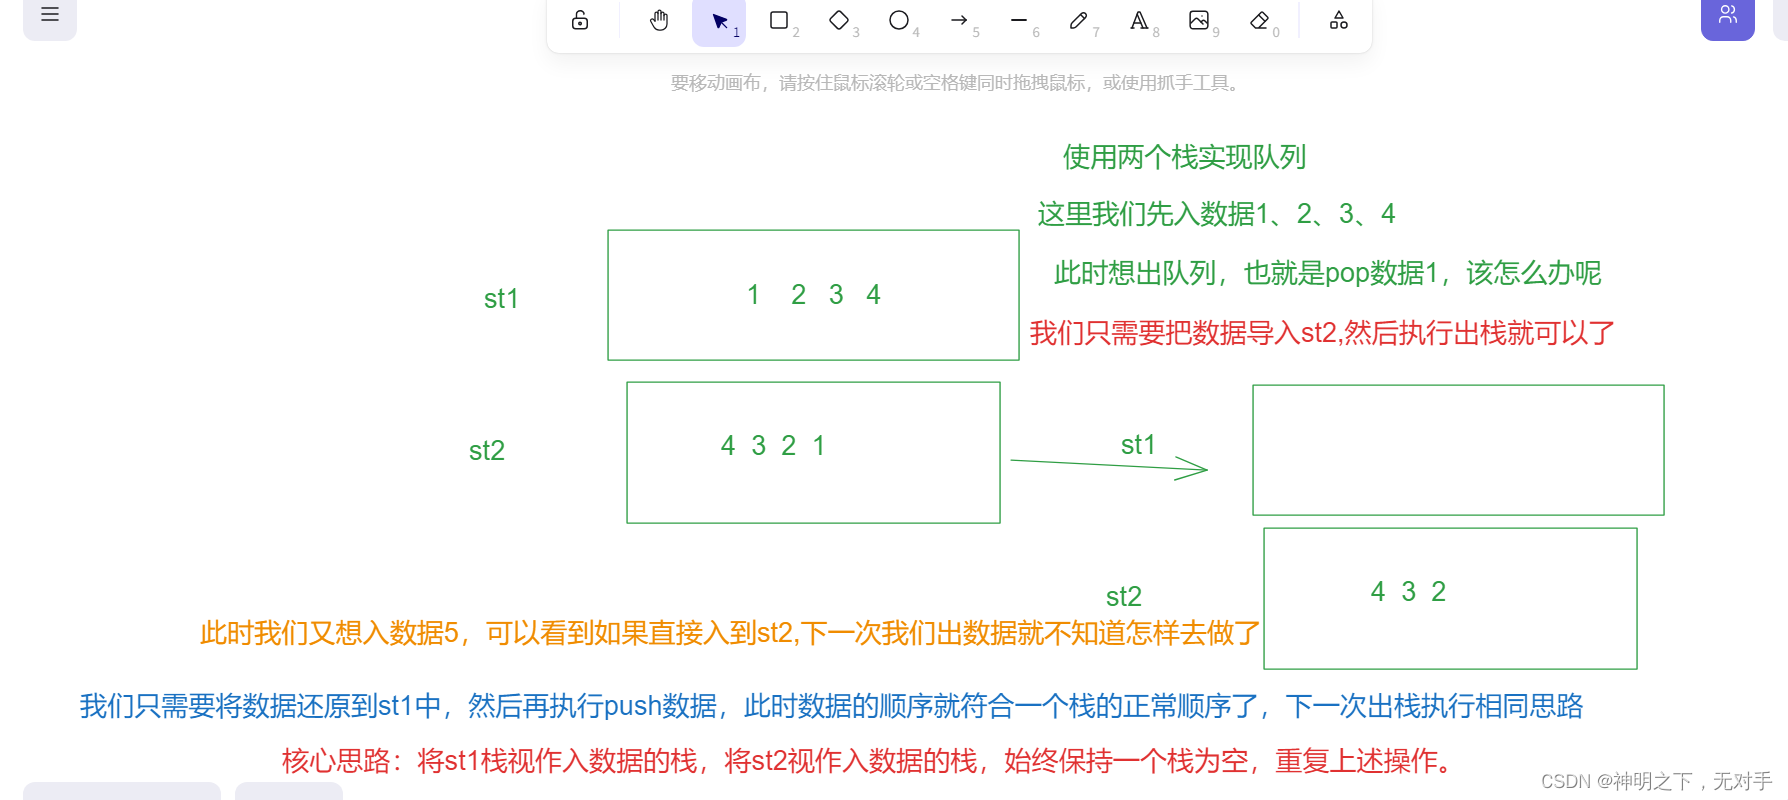Click the gray canvas-move hint text

click(x=956, y=83)
